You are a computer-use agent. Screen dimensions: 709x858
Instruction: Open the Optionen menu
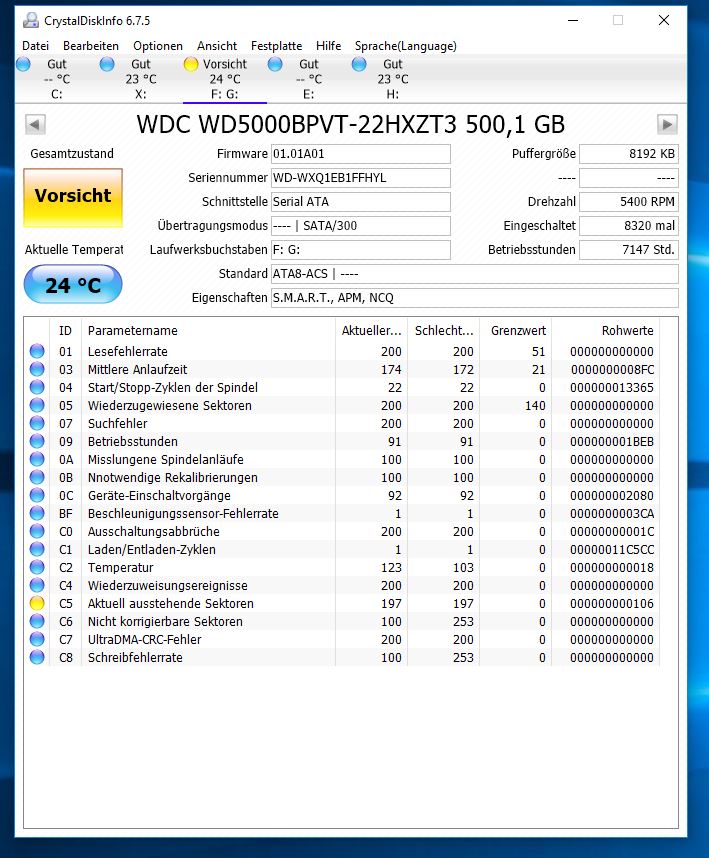click(158, 46)
